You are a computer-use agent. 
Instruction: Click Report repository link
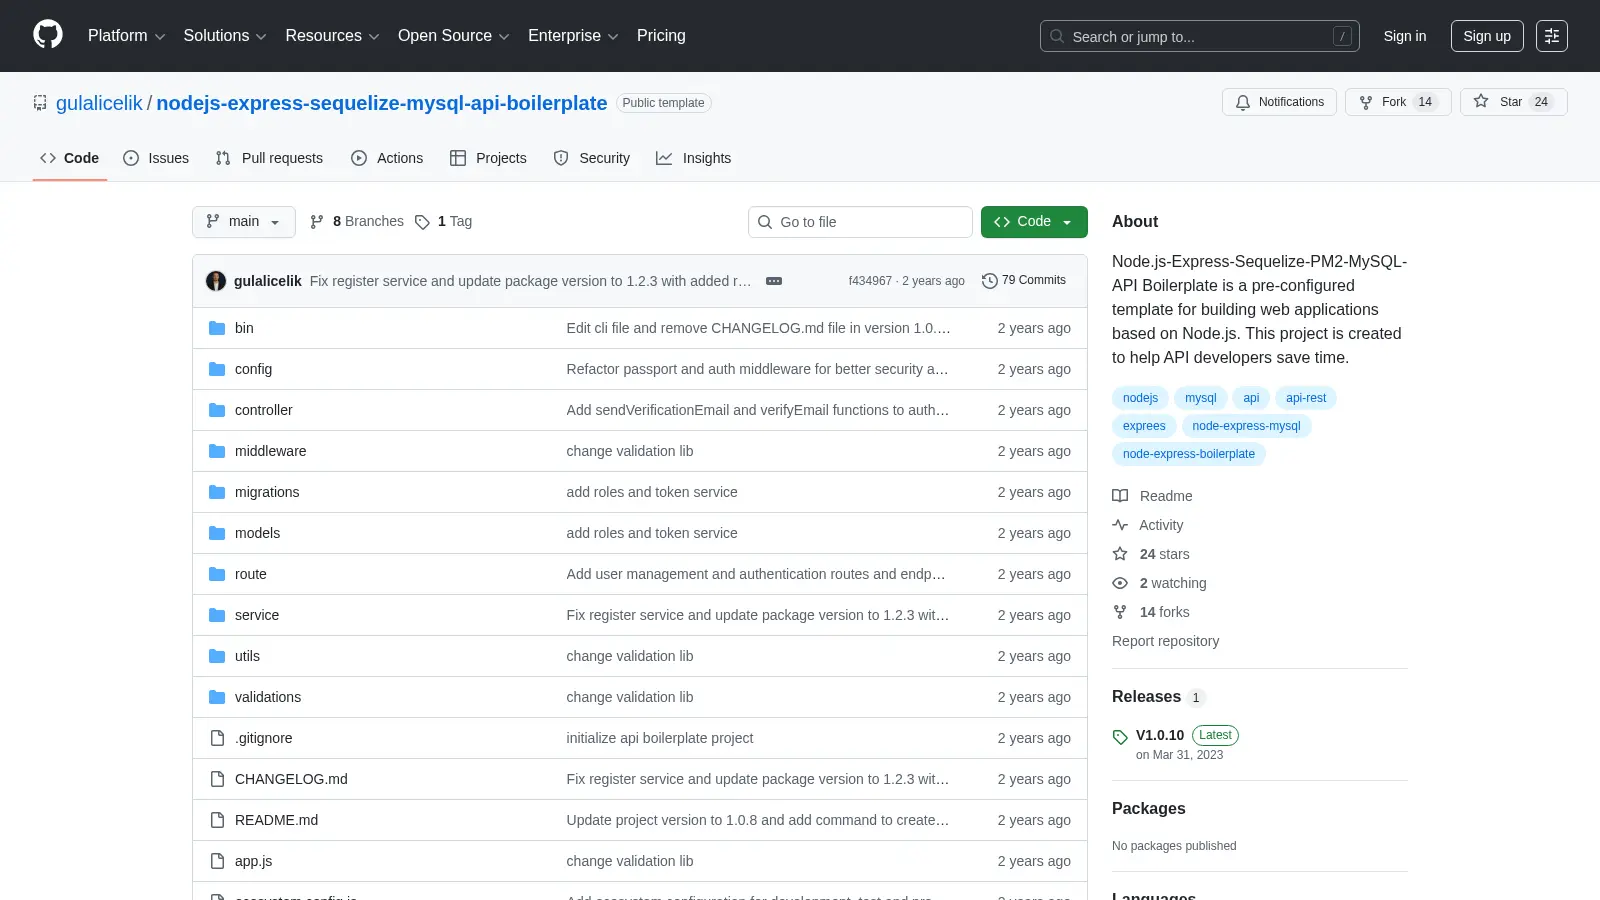click(1166, 641)
